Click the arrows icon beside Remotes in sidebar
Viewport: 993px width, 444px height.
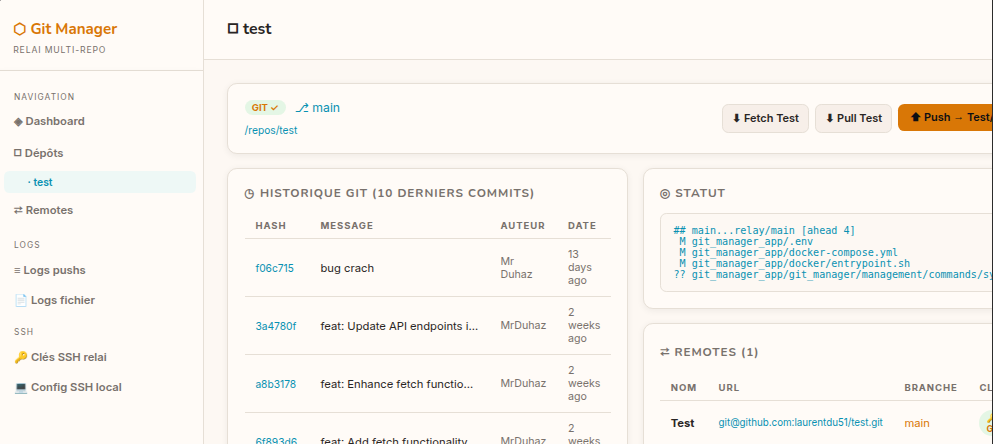coord(18,210)
